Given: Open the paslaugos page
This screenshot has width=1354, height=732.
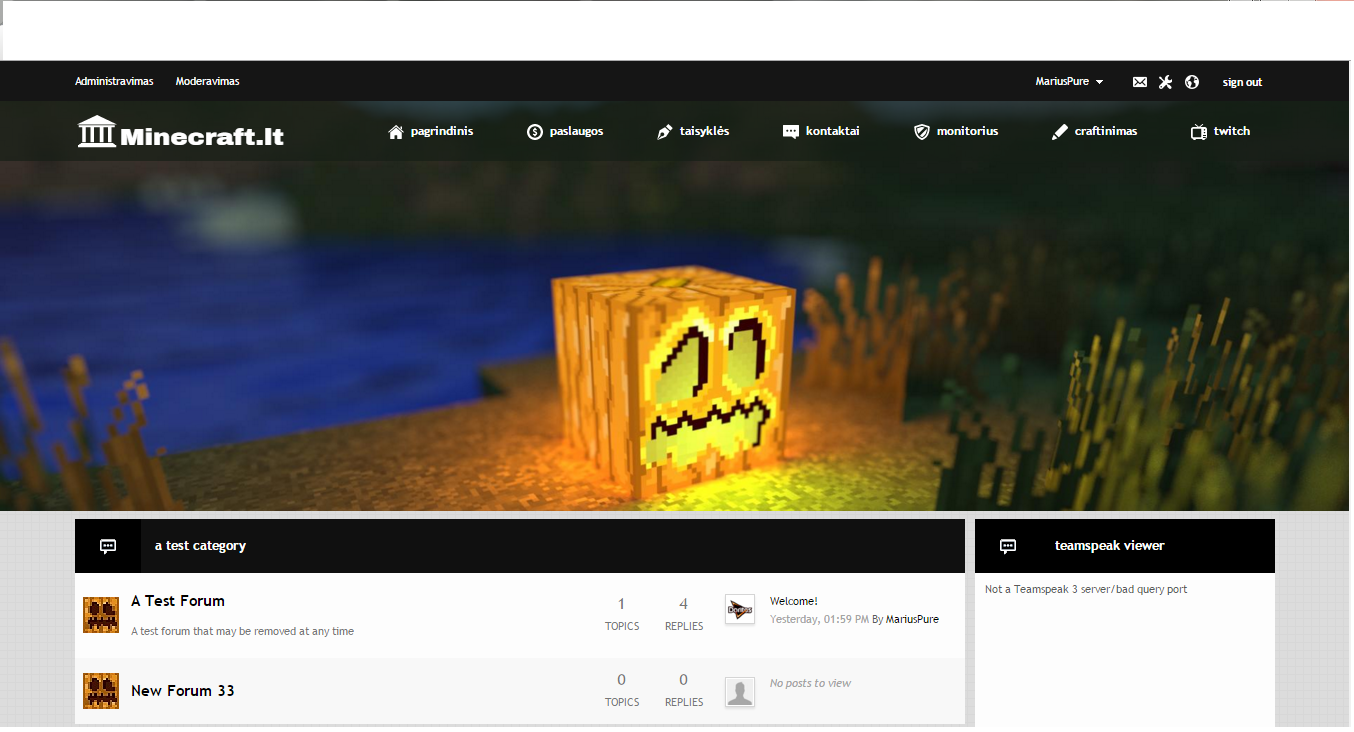Looking at the screenshot, I should point(576,131).
